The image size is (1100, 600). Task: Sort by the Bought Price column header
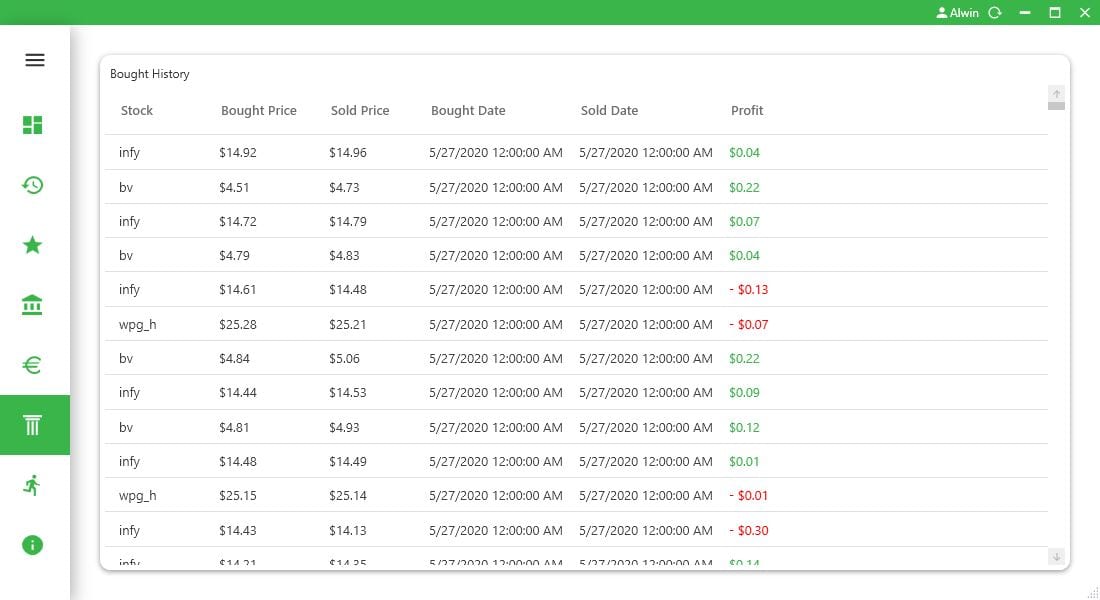pyautogui.click(x=259, y=111)
